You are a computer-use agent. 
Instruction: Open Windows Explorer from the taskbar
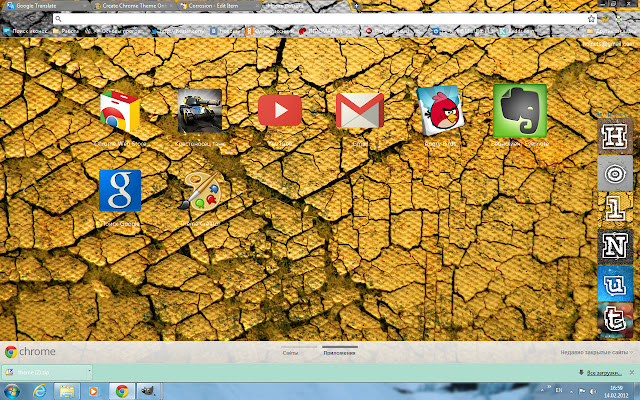[67, 392]
